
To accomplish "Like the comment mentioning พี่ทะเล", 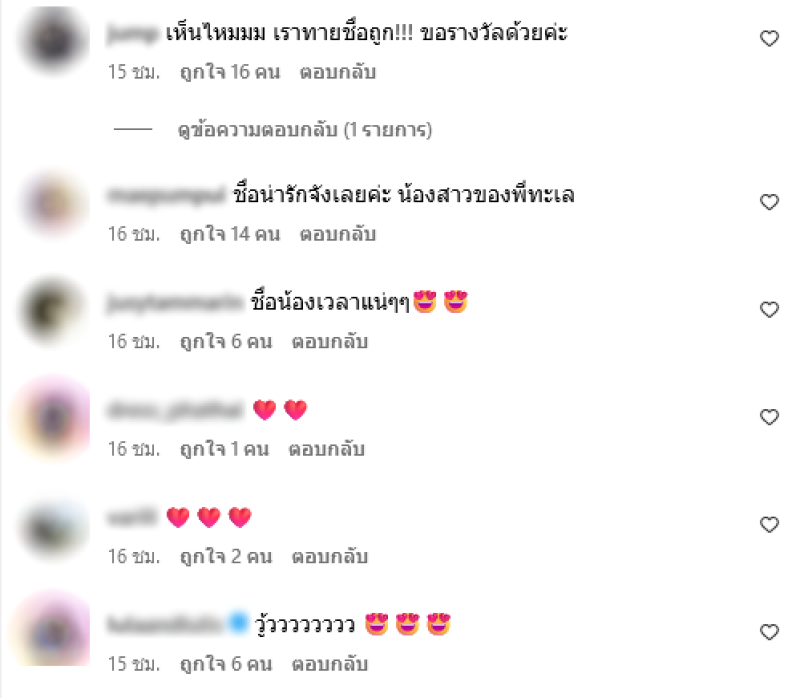I will [x=769, y=202].
